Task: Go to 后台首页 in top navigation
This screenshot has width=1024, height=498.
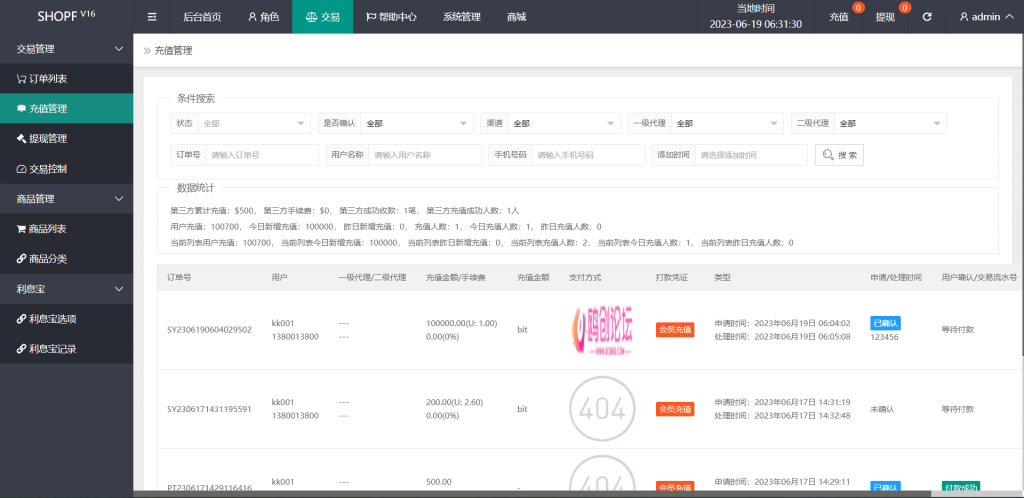Action: 202,17
